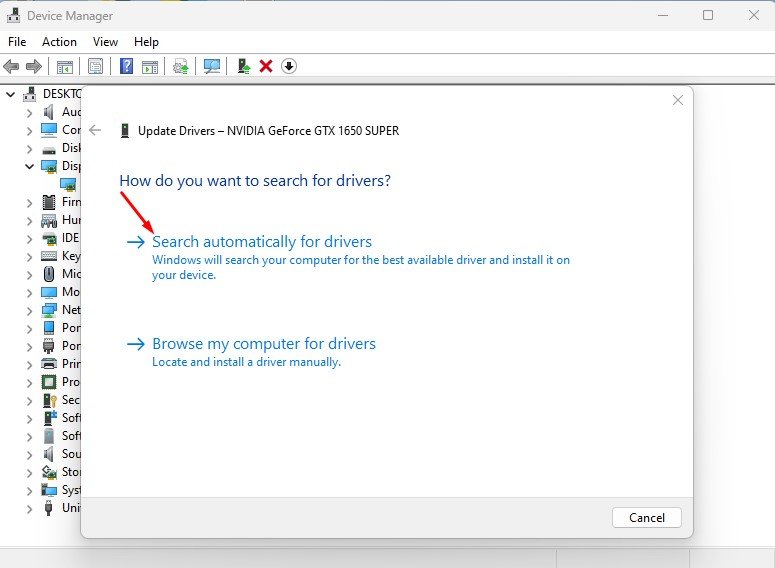Click the Disable device down-arrow icon

click(x=289, y=66)
